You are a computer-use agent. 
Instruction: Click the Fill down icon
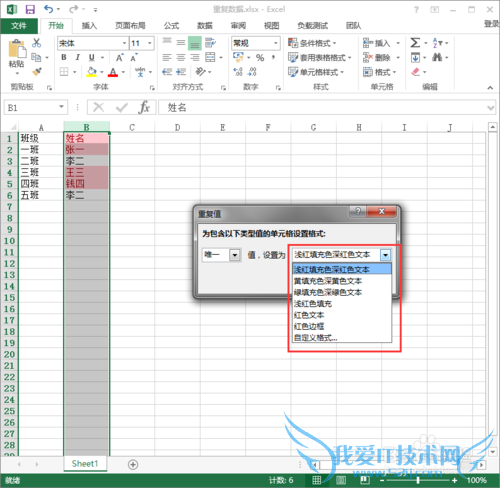(x=415, y=57)
